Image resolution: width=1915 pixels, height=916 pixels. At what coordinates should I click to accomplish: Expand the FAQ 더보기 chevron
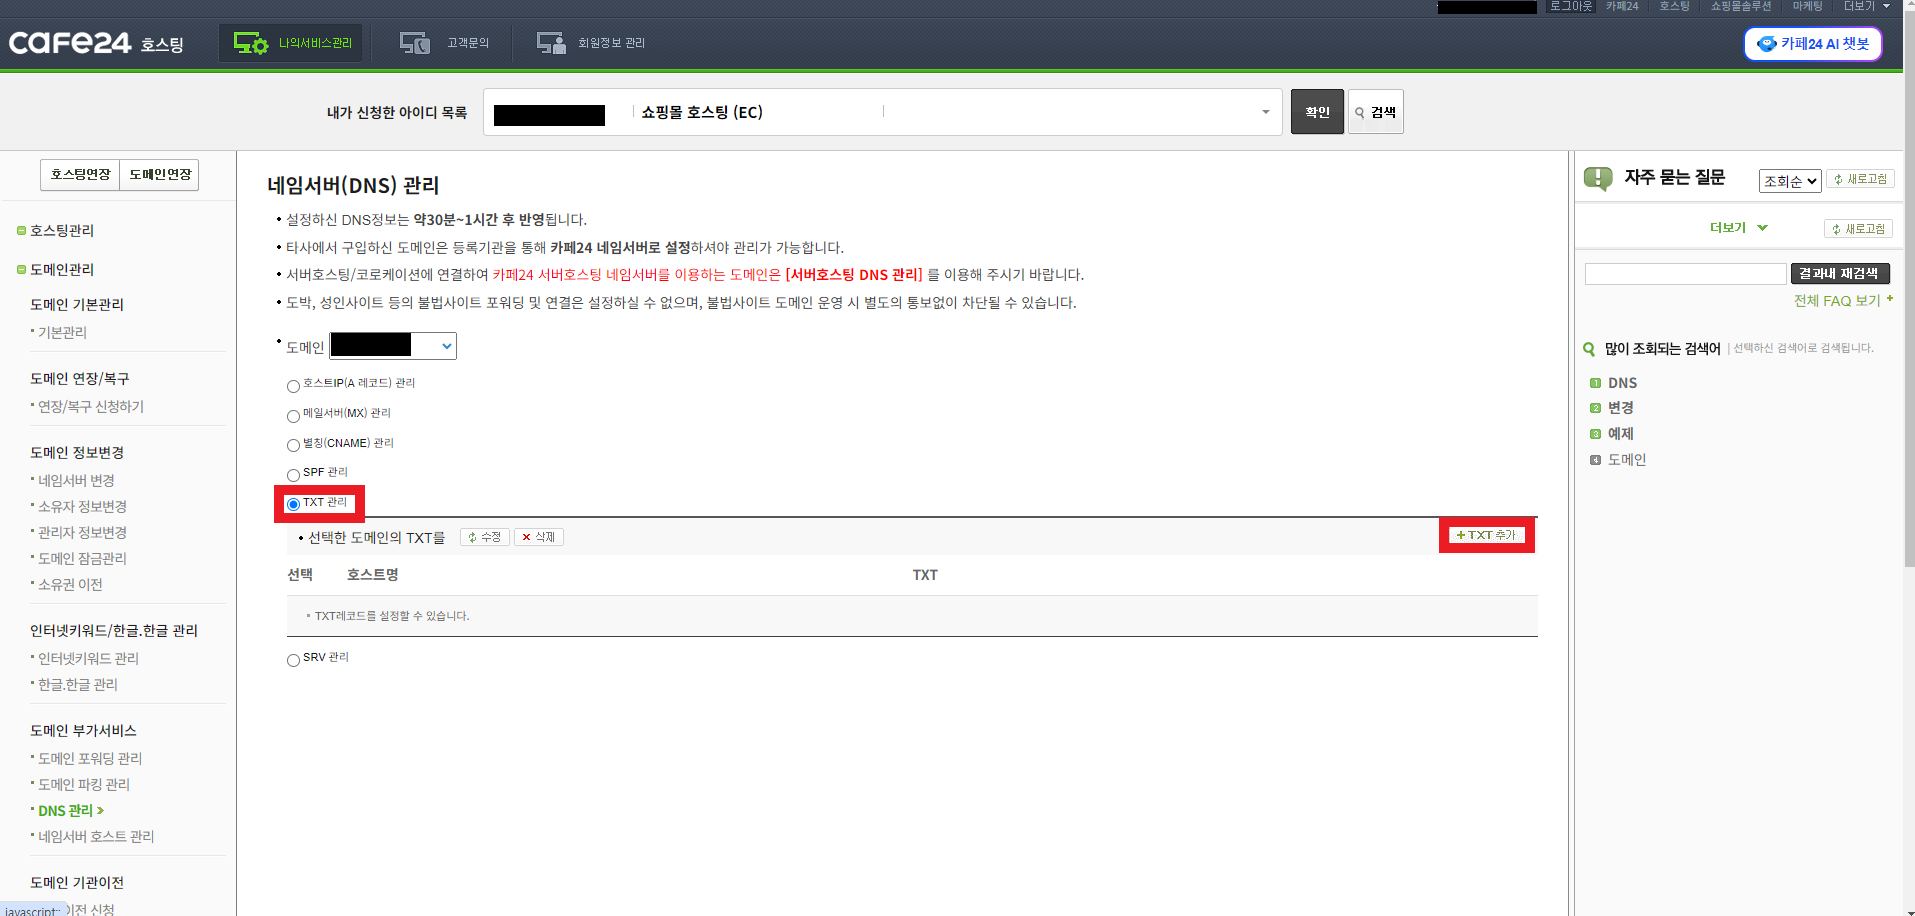(x=1762, y=228)
